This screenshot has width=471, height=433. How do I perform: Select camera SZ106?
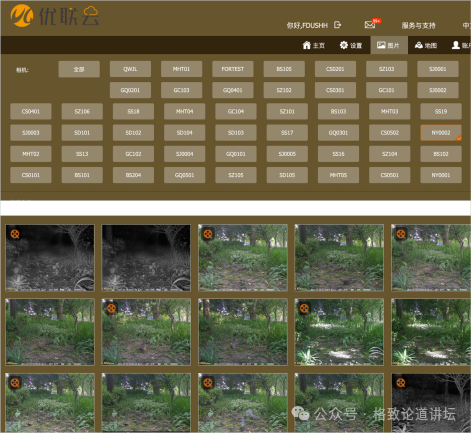[x=82, y=112]
